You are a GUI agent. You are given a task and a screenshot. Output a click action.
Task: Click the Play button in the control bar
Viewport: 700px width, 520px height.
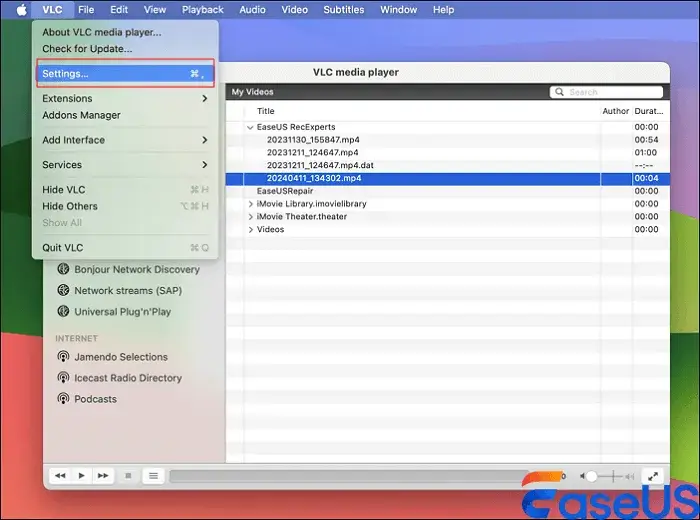[x=82, y=476]
